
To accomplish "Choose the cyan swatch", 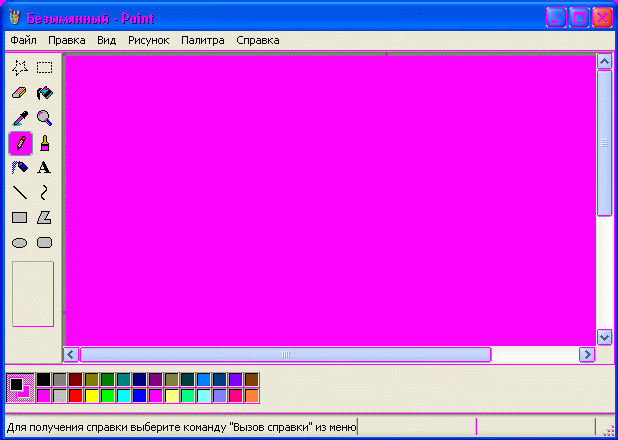I will [124, 395].
